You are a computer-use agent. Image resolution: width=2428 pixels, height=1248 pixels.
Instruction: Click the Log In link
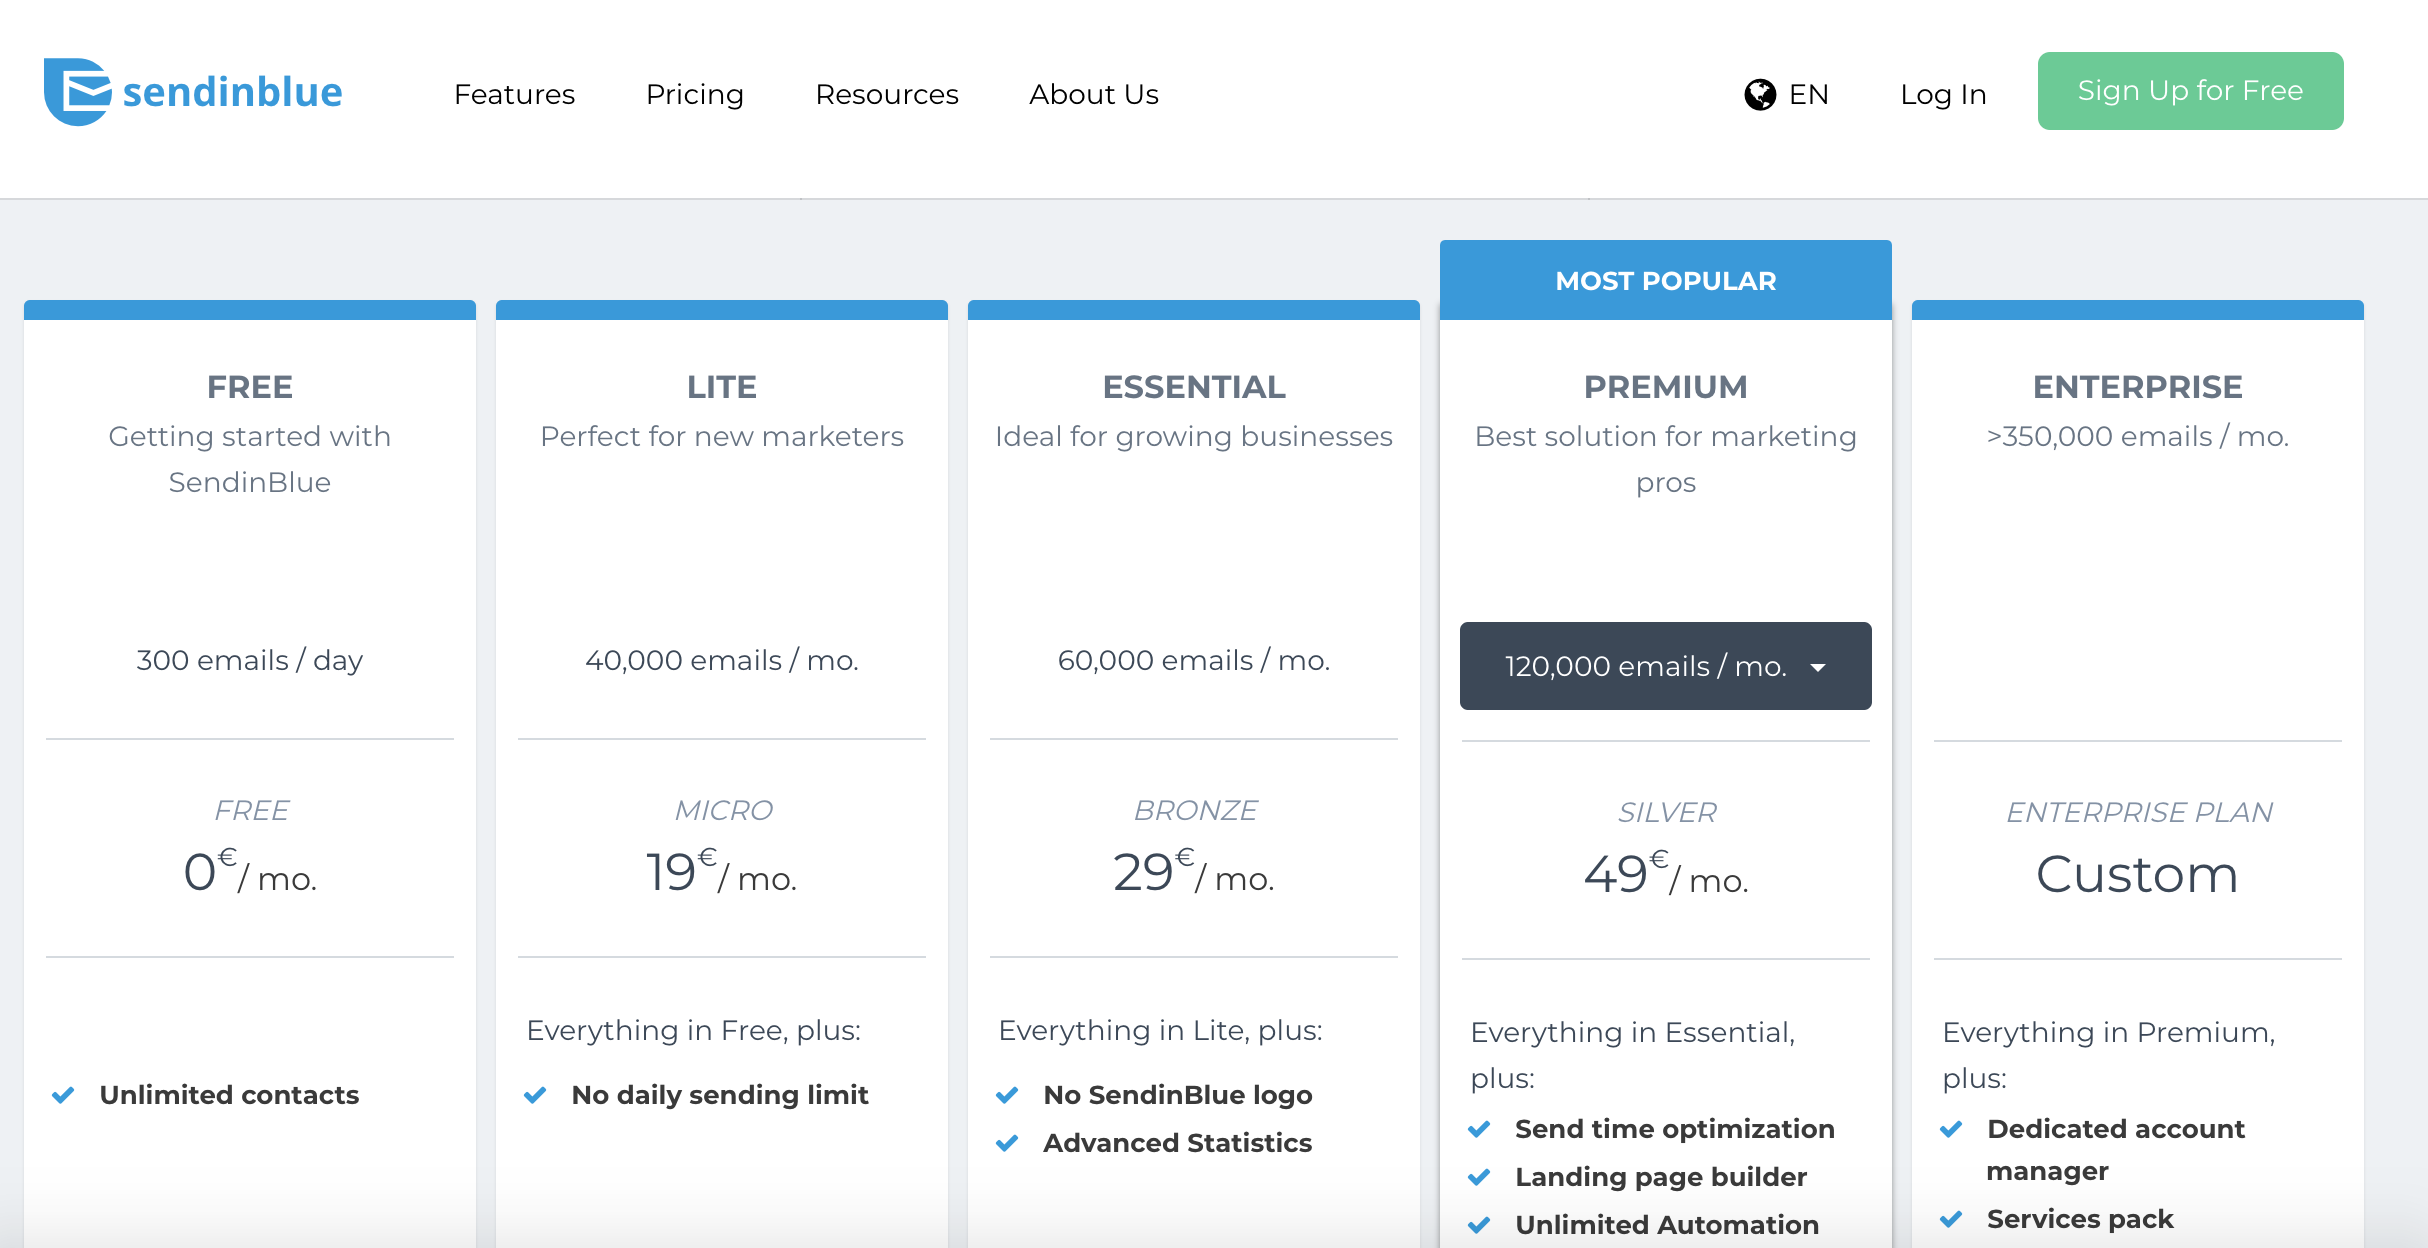click(1943, 94)
